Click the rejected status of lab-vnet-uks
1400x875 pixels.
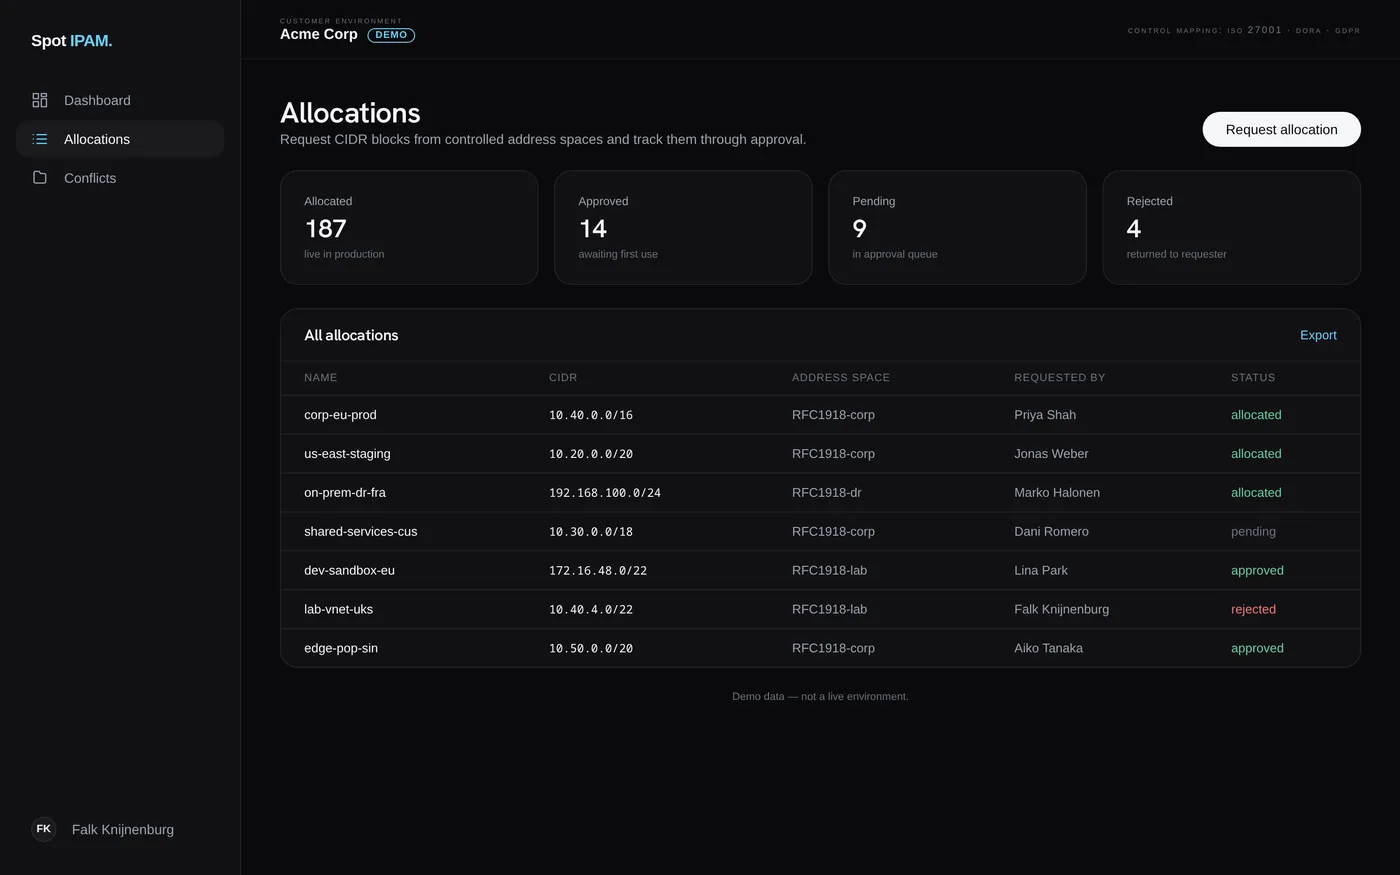pos(1253,609)
